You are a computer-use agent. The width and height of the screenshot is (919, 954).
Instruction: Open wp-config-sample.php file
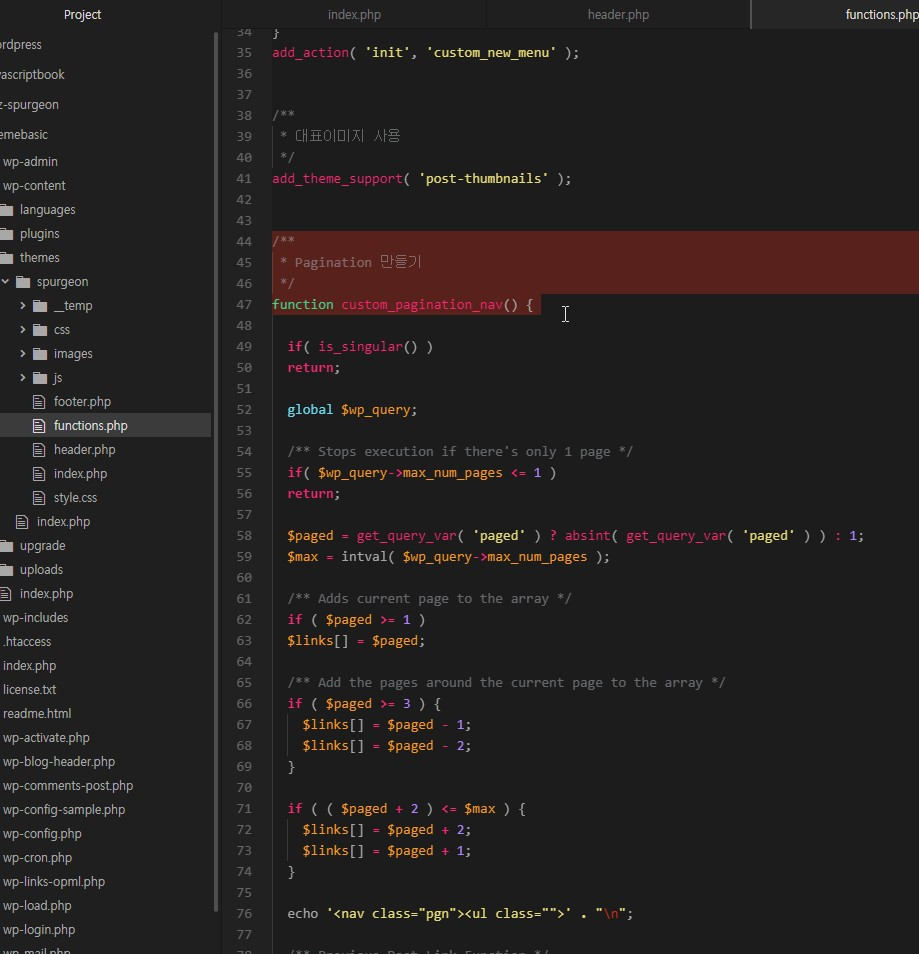click(x=64, y=810)
